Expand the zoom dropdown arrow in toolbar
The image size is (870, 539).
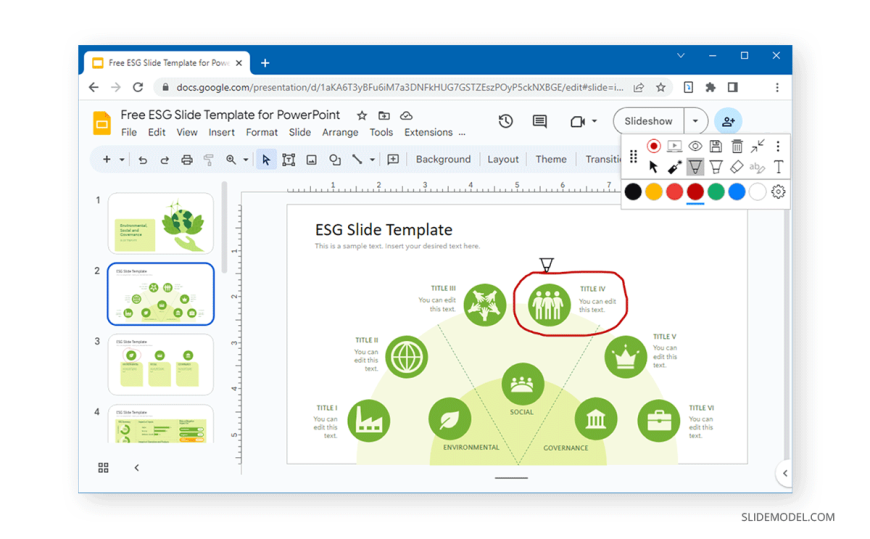tap(245, 160)
